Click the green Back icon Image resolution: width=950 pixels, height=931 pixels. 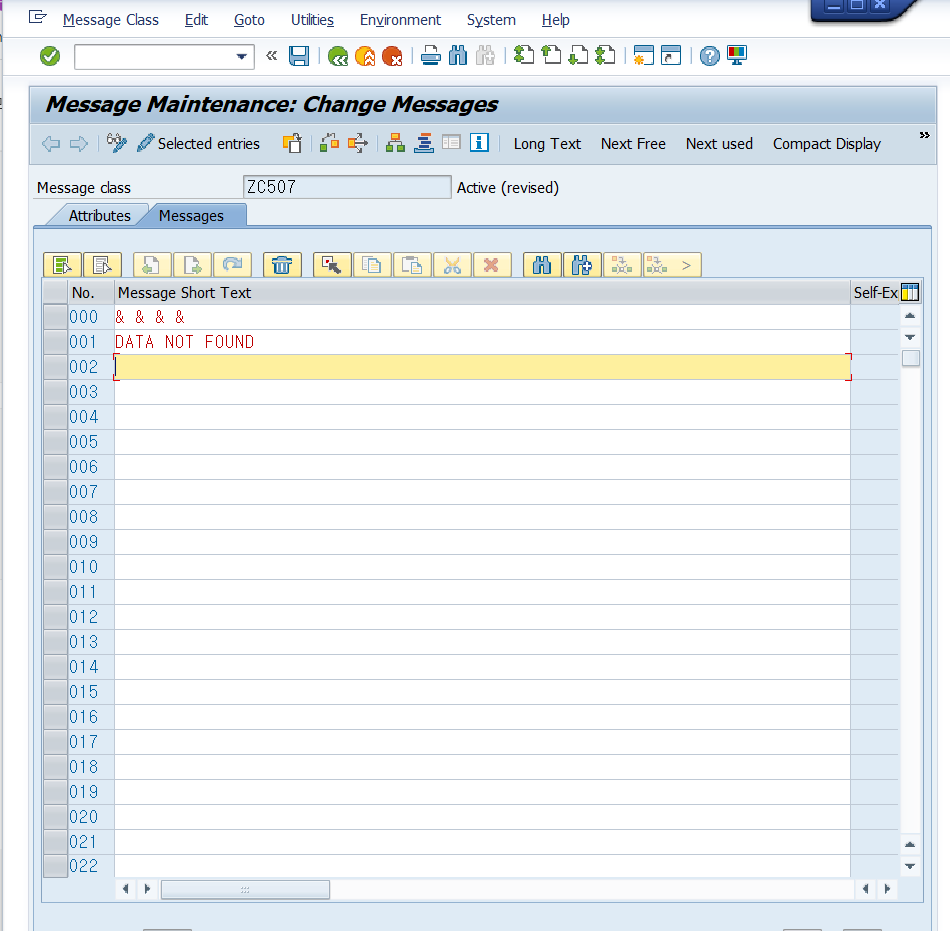pos(337,56)
